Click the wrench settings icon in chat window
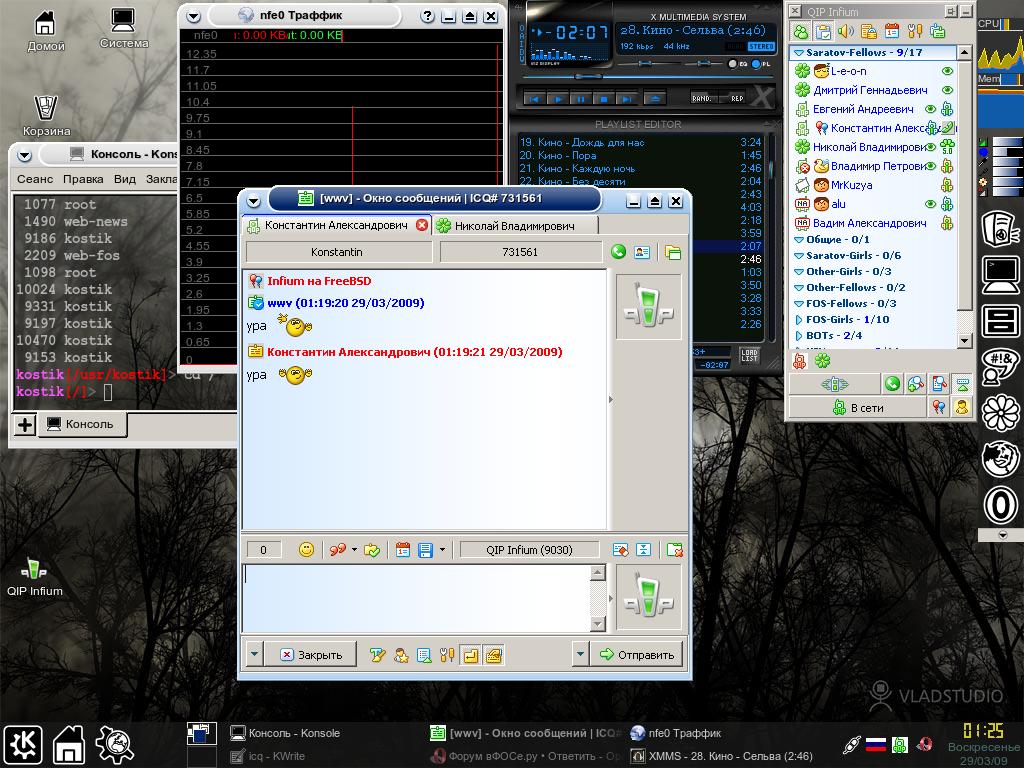This screenshot has height=768, width=1024. click(x=446, y=655)
